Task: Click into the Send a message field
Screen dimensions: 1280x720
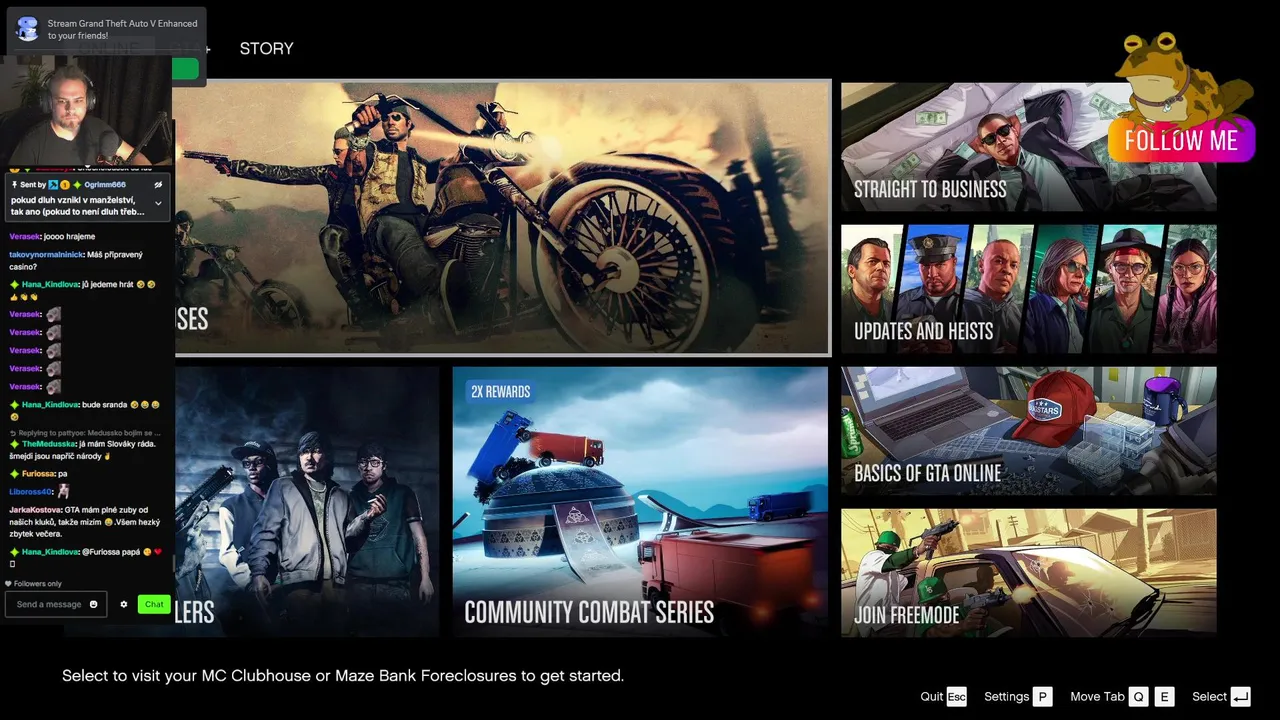Action: (x=57, y=604)
